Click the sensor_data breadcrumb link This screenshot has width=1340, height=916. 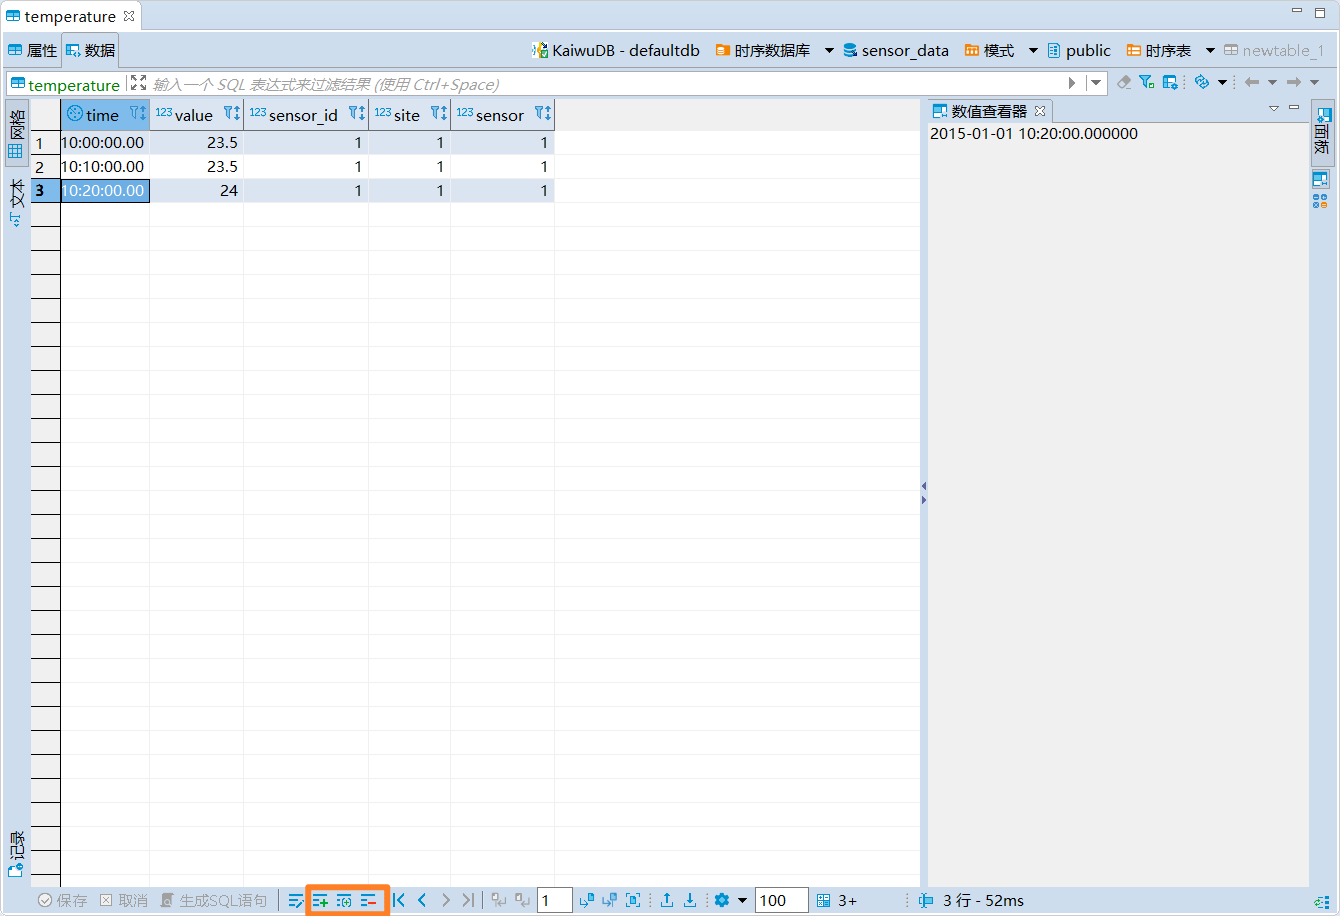904,50
